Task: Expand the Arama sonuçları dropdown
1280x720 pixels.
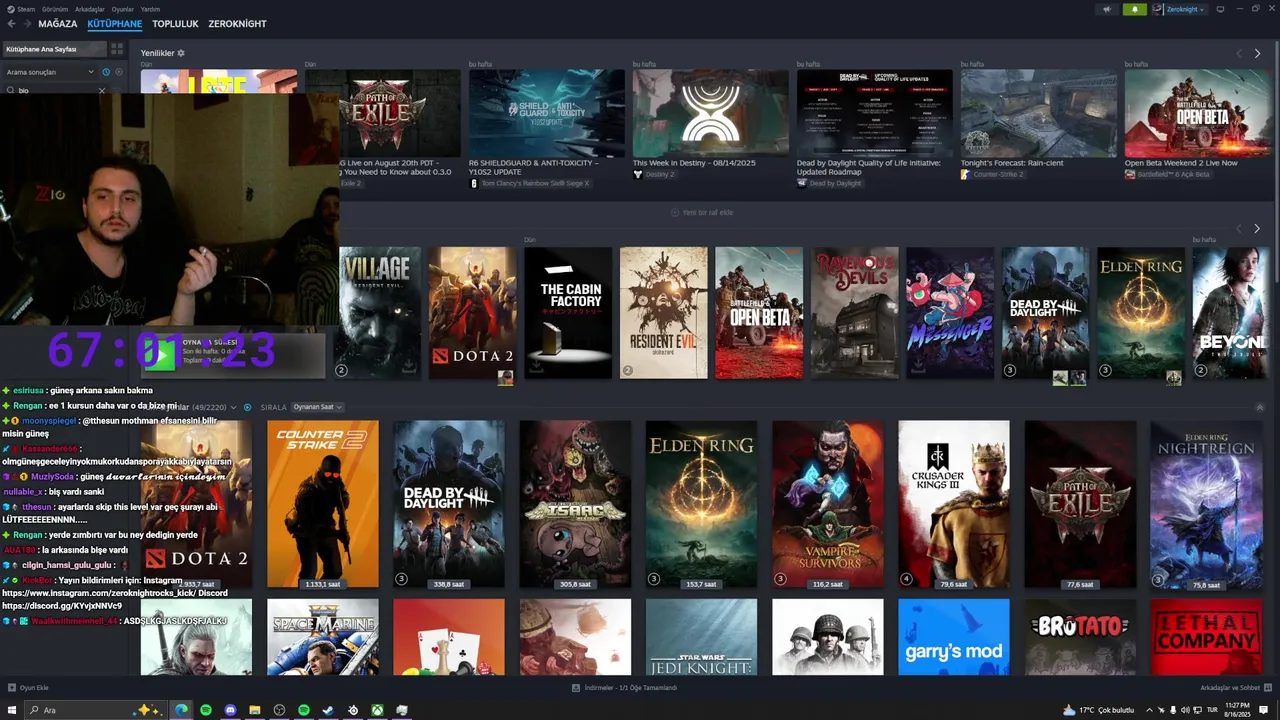Action: (x=50, y=72)
